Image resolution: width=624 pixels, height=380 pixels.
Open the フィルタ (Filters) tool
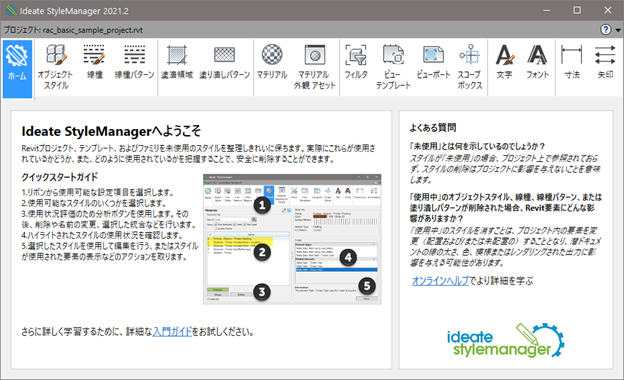pos(356,62)
